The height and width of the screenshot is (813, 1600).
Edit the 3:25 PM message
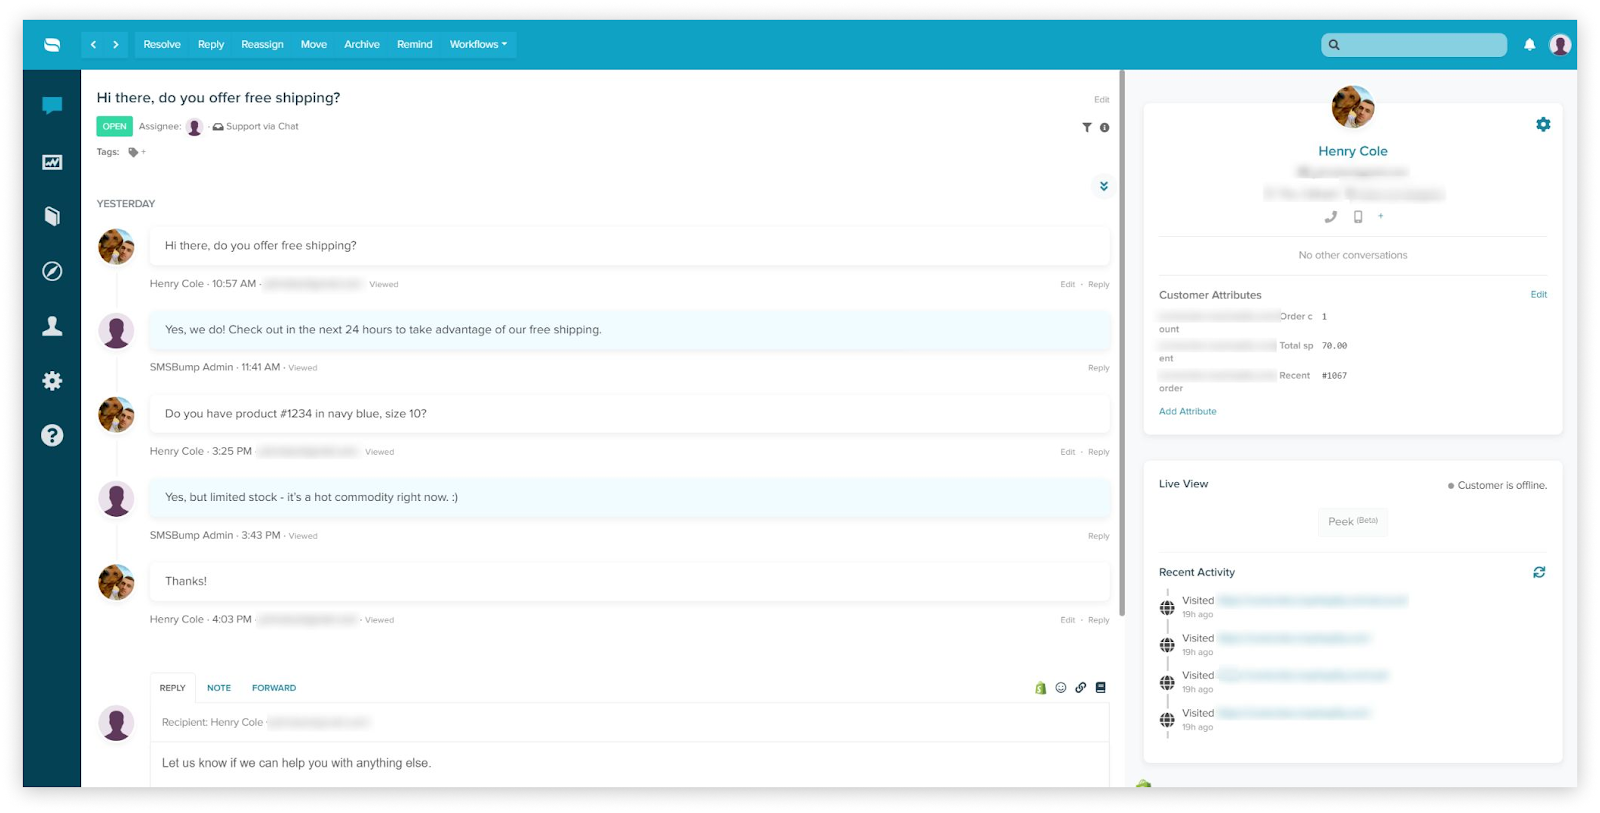pos(1068,452)
